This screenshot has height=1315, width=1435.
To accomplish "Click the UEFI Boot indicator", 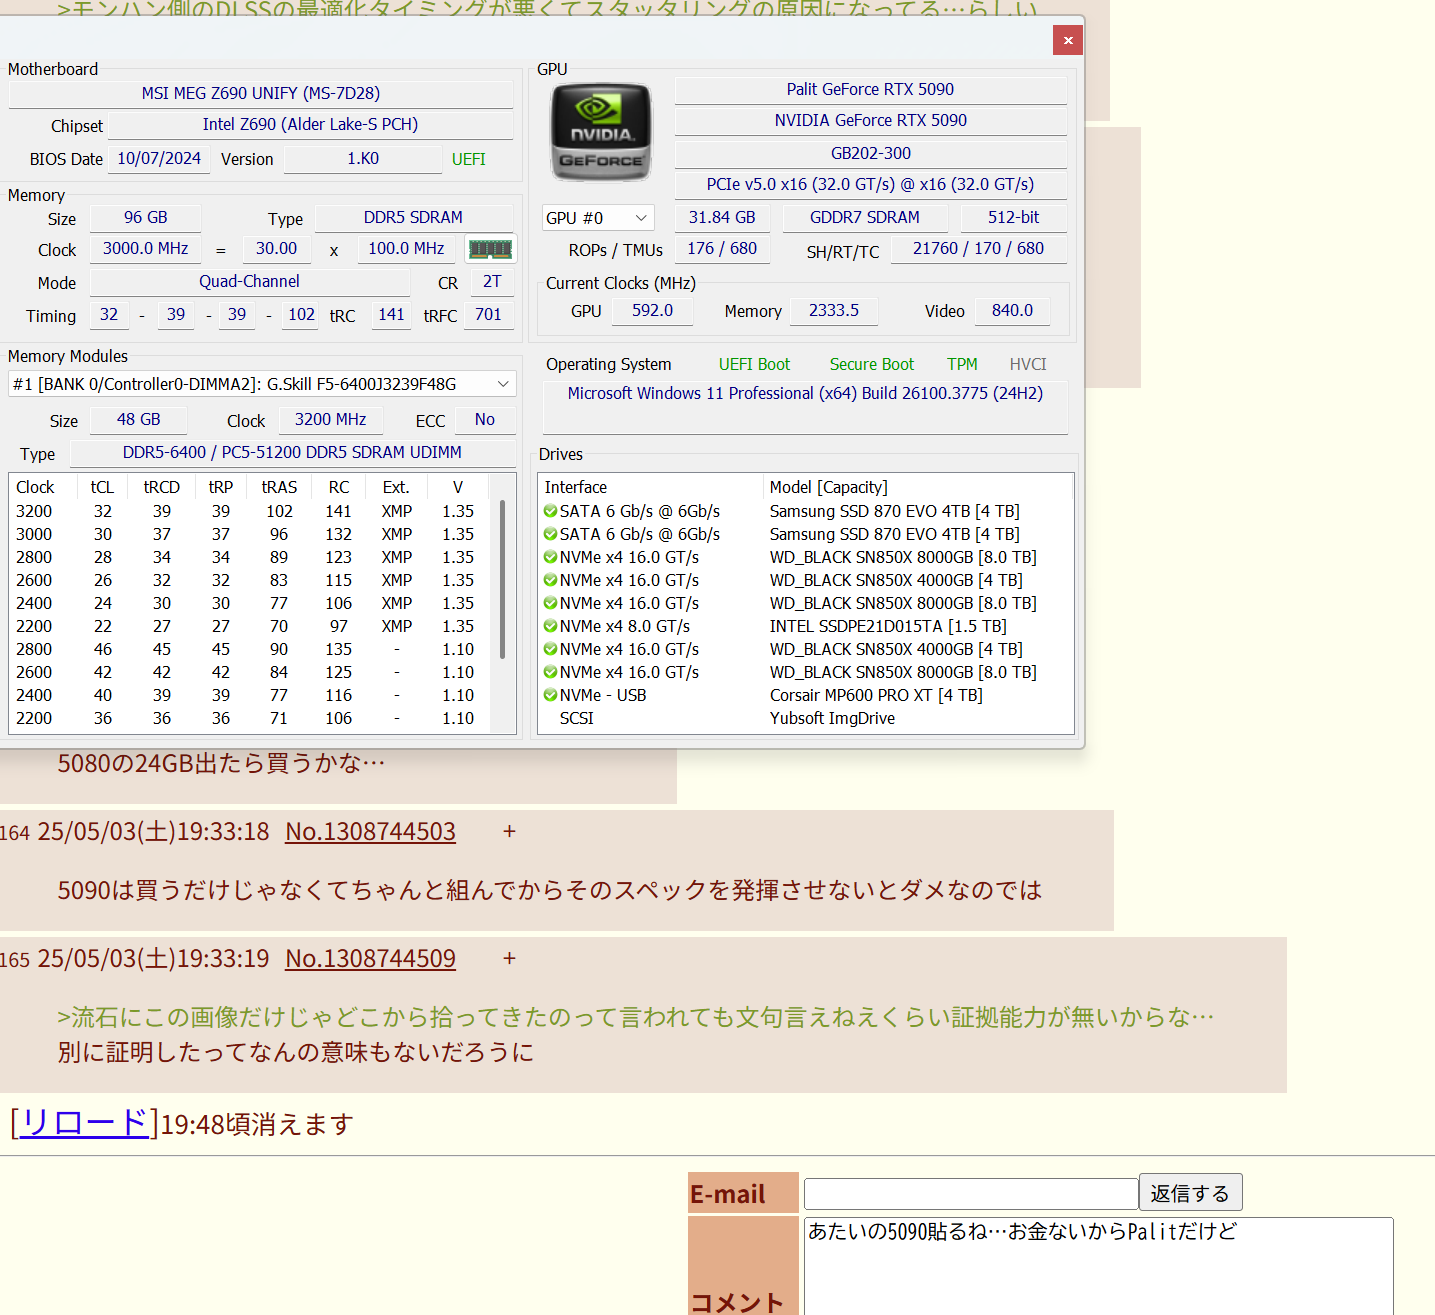I will [x=754, y=364].
